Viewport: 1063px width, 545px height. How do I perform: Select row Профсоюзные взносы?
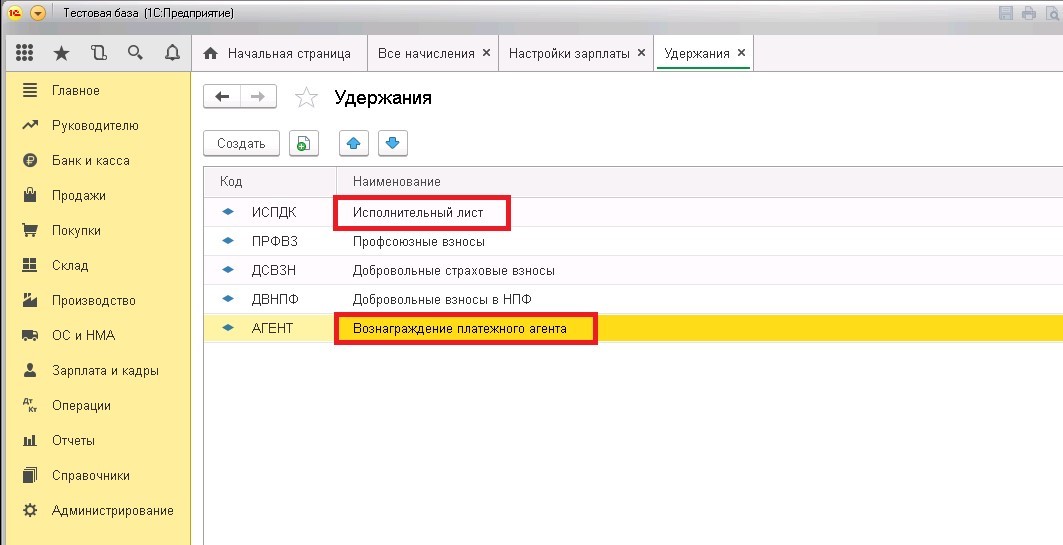[633, 241]
